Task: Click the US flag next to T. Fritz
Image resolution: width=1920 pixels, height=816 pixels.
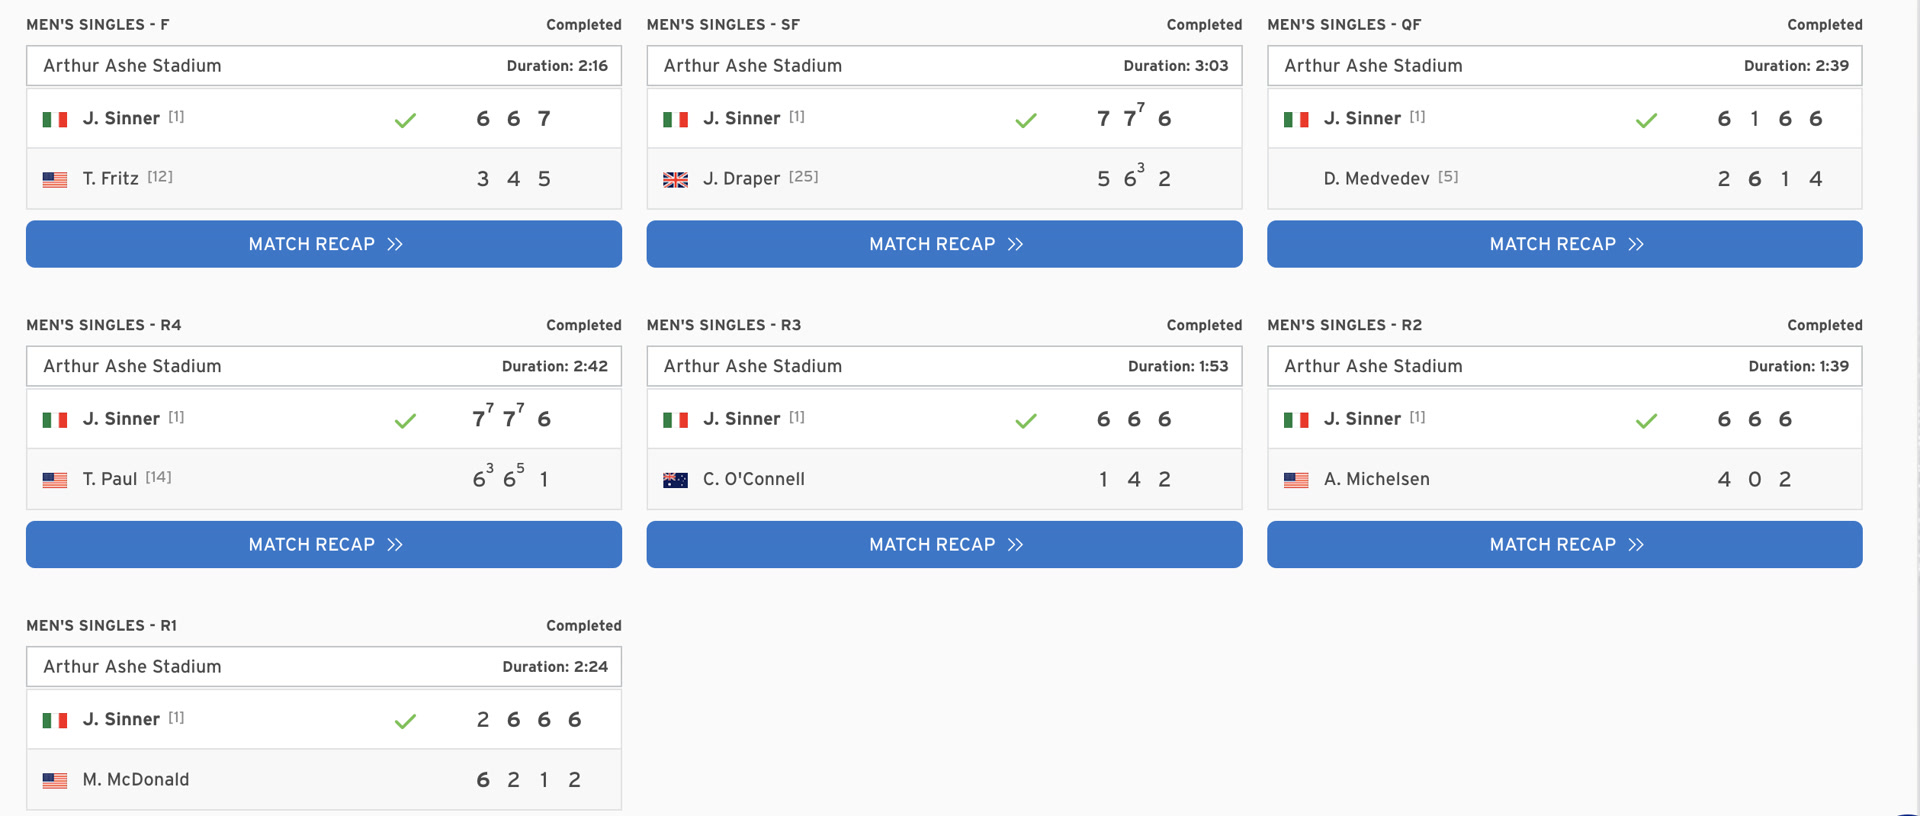Action: [55, 179]
